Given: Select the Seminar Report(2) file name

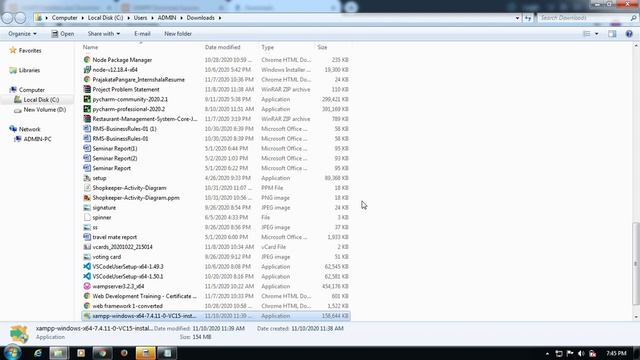Looking at the screenshot, I should click(115, 158).
